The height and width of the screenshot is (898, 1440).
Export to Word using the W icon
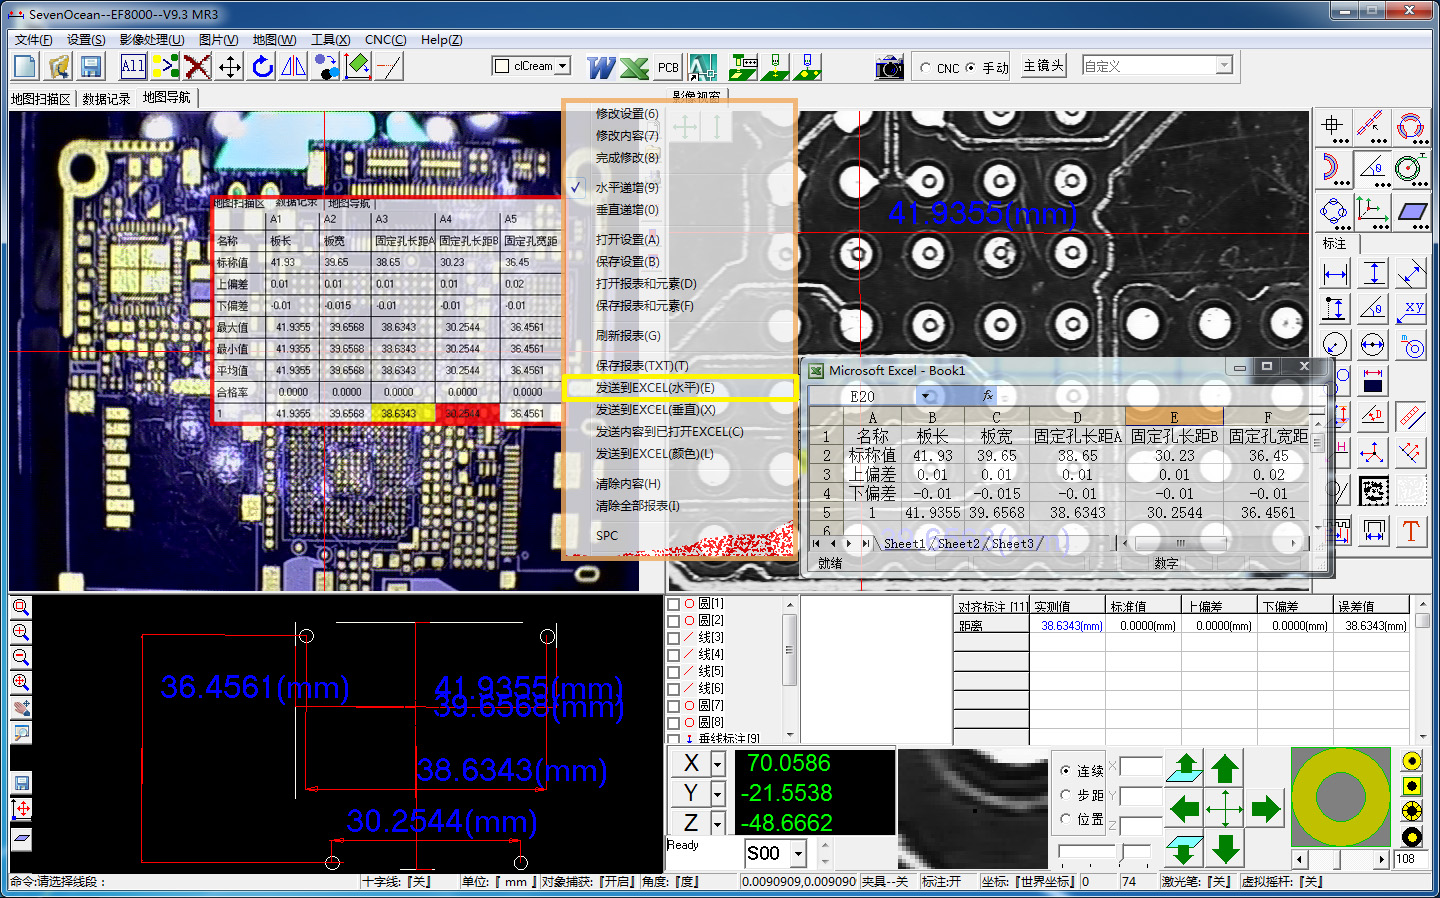601,67
